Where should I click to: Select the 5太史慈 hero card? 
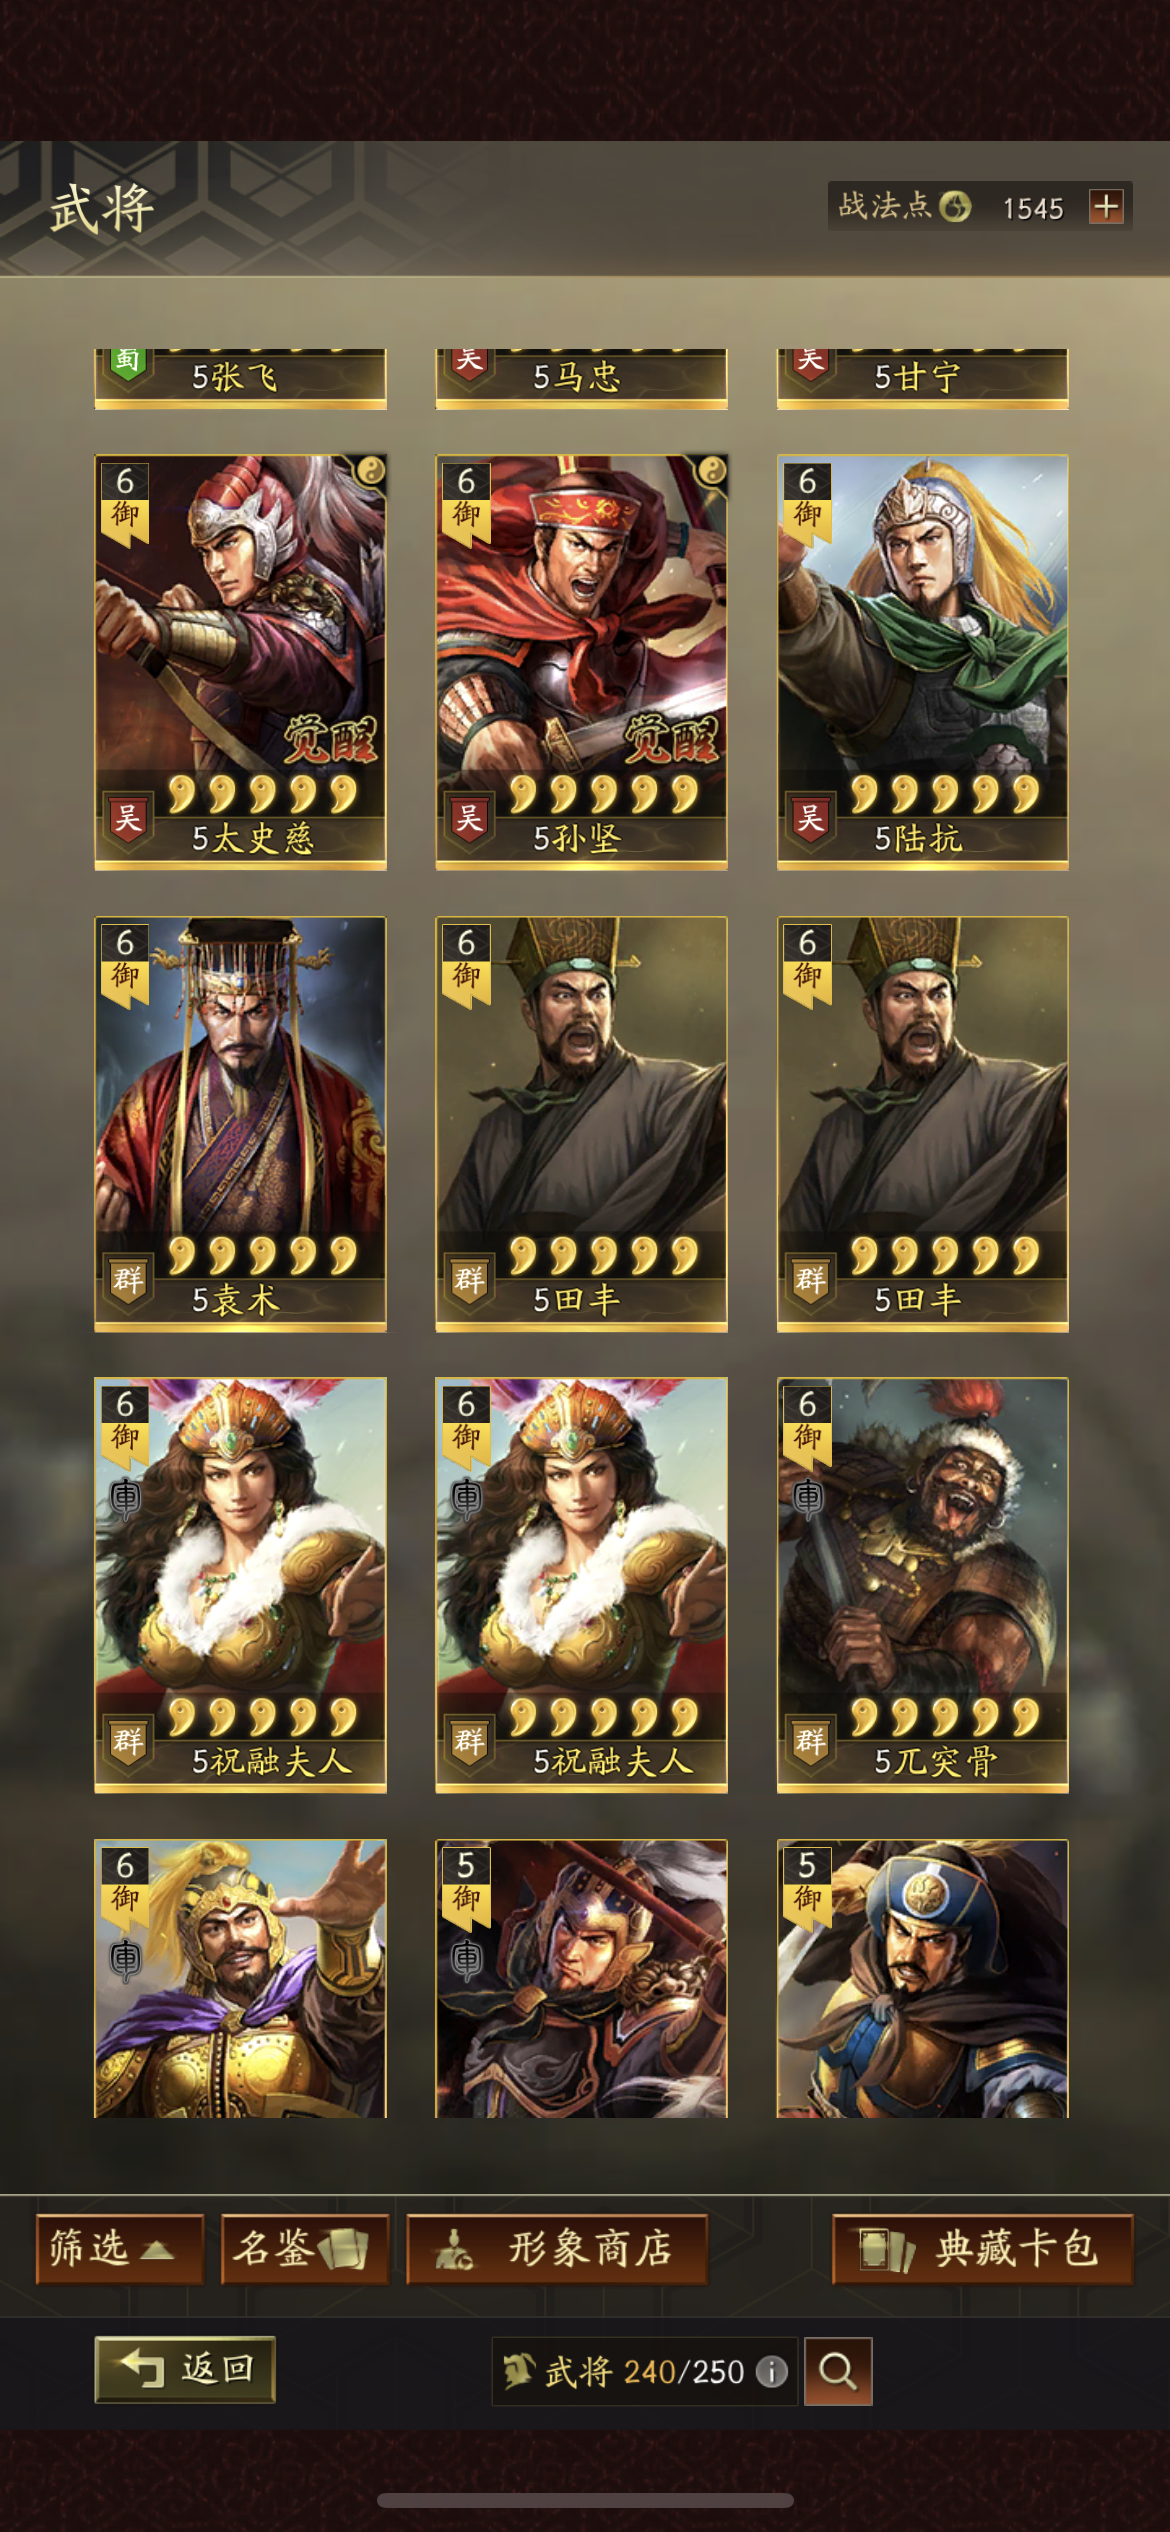click(x=240, y=662)
